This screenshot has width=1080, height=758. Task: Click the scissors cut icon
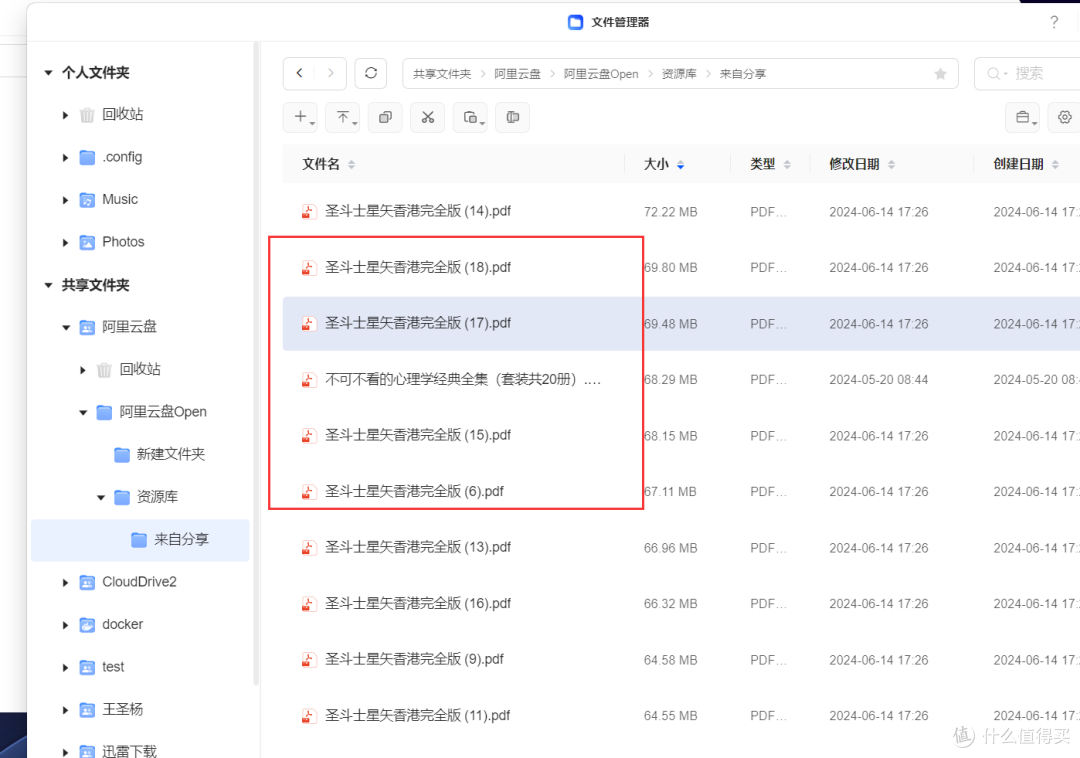(x=428, y=118)
